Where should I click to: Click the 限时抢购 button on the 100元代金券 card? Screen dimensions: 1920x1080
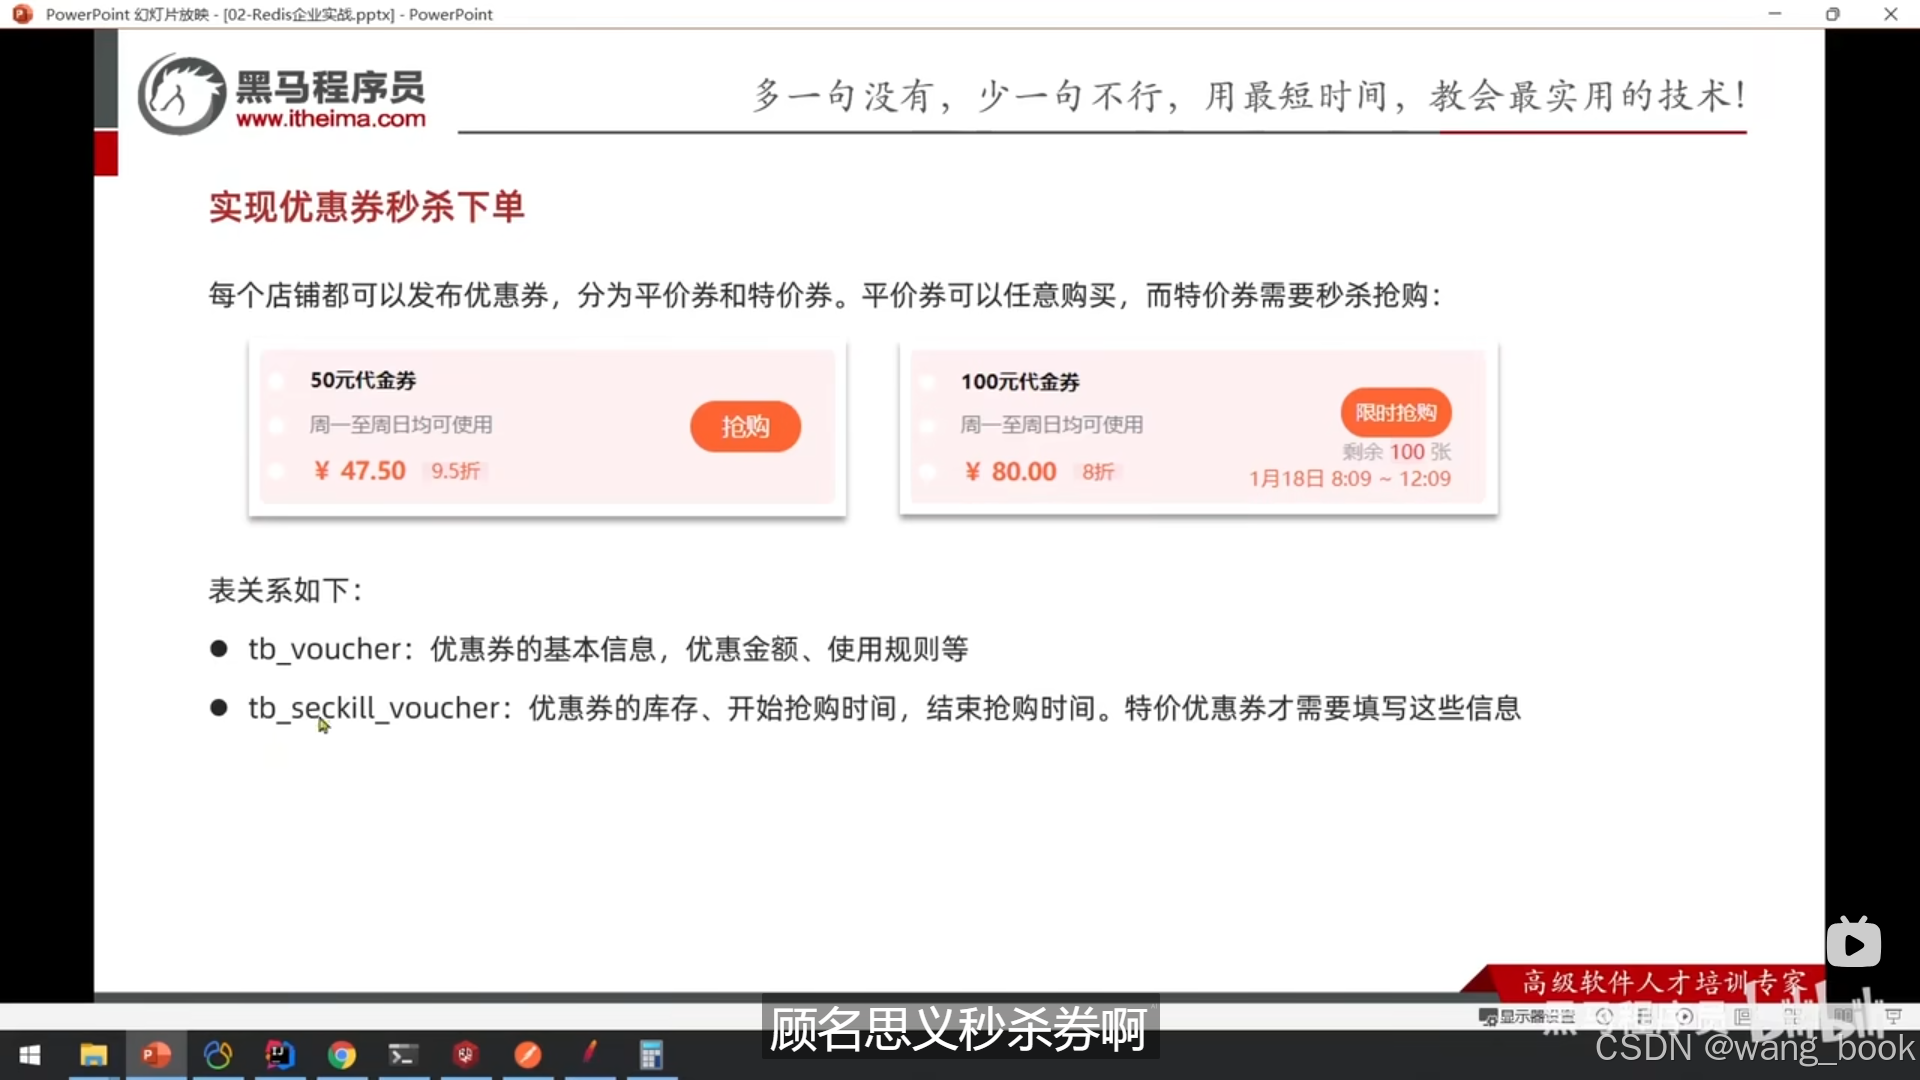click(1394, 411)
